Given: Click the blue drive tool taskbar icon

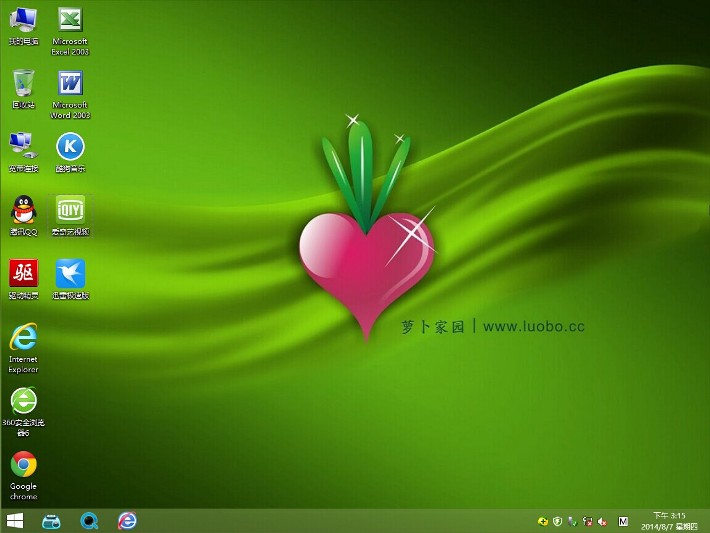Looking at the screenshot, I should click(51, 521).
